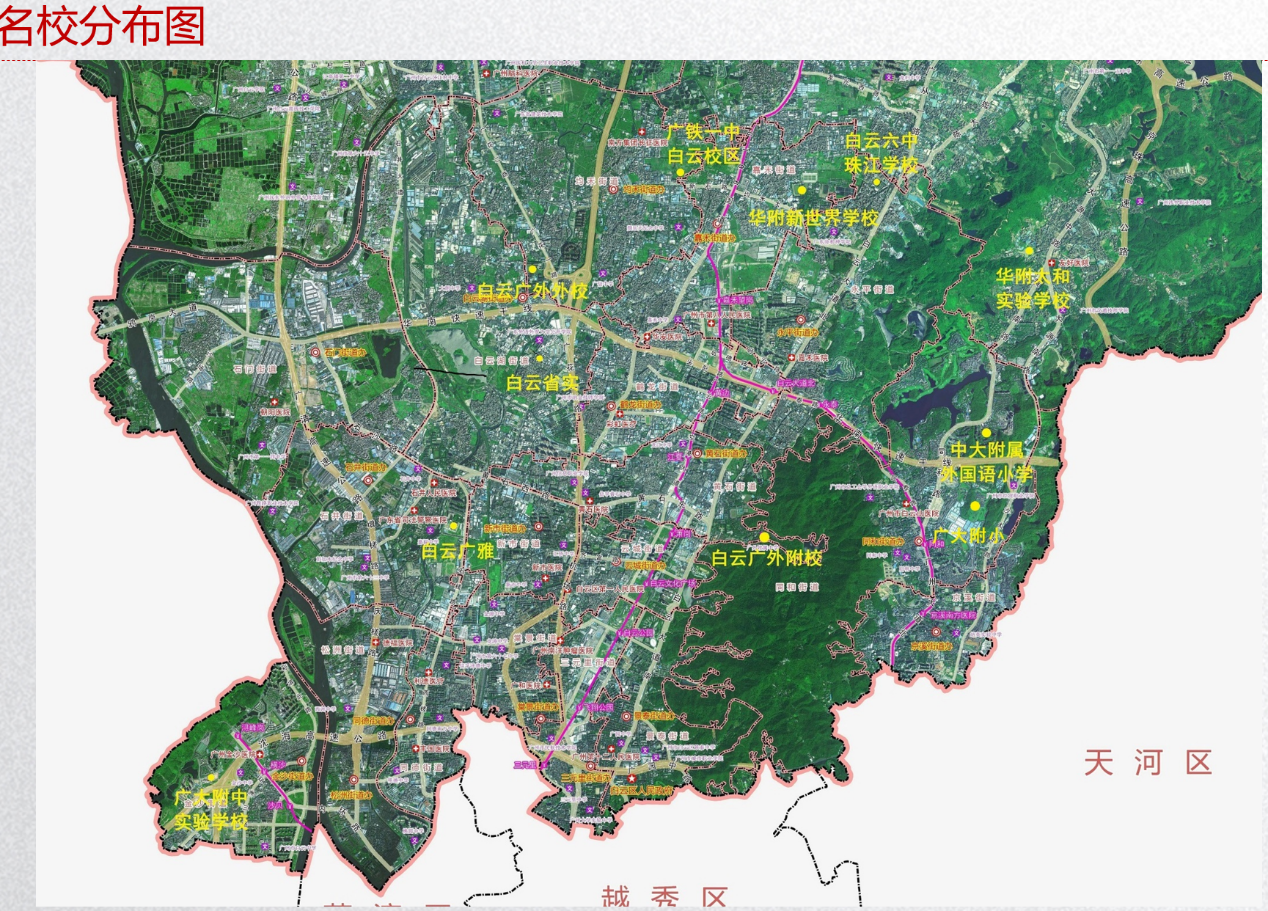
Task: Click the yellow dot below 白云六中珠江学校
Action: tap(876, 181)
